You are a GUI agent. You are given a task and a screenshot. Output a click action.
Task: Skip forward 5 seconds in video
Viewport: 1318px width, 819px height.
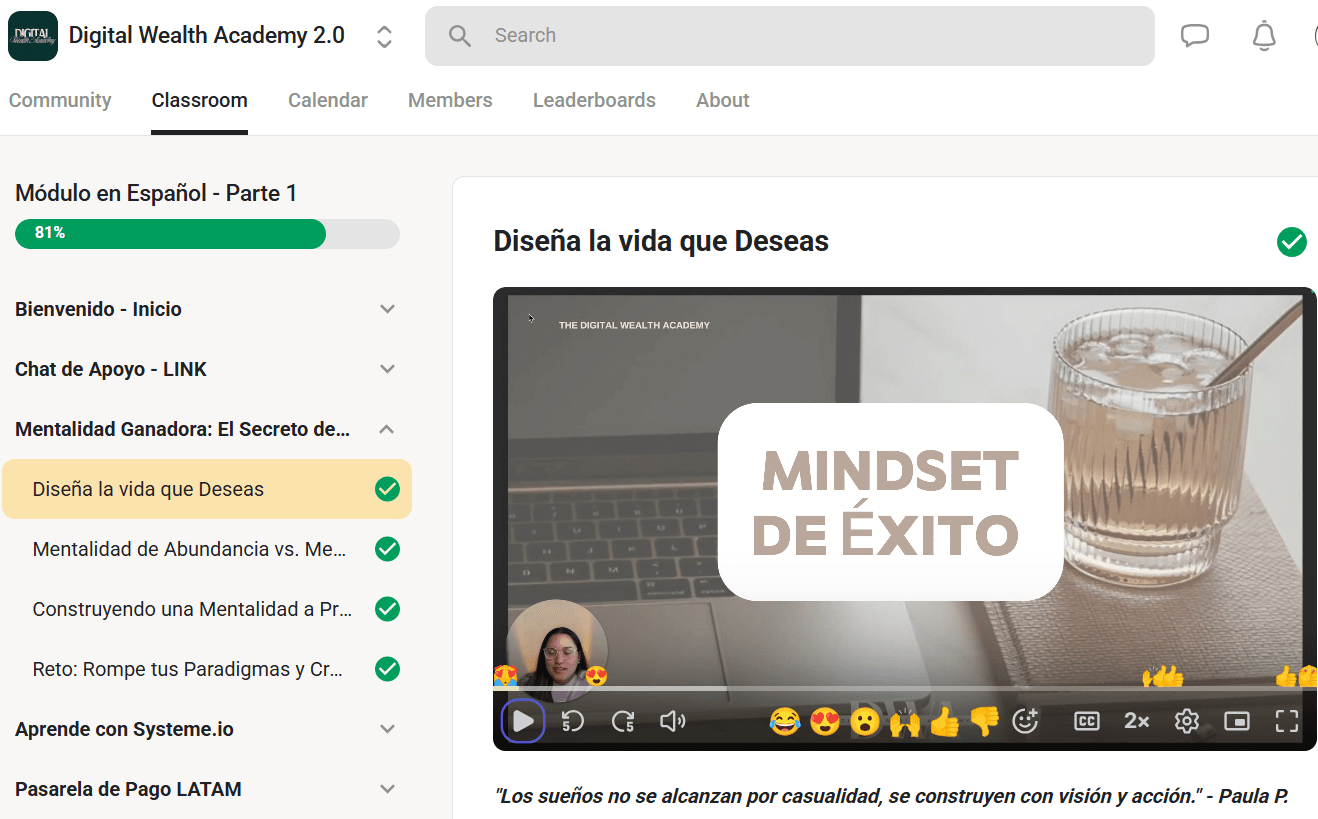click(623, 721)
